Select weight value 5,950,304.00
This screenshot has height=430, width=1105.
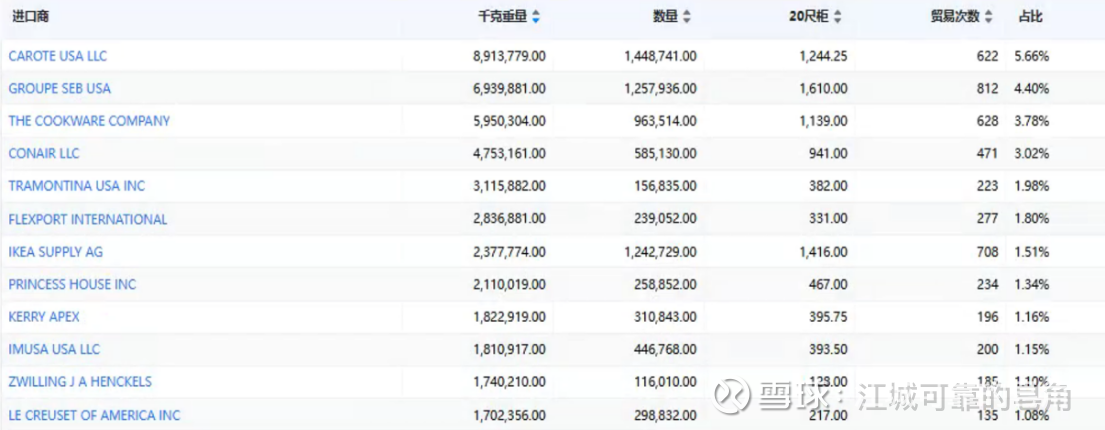509,121
